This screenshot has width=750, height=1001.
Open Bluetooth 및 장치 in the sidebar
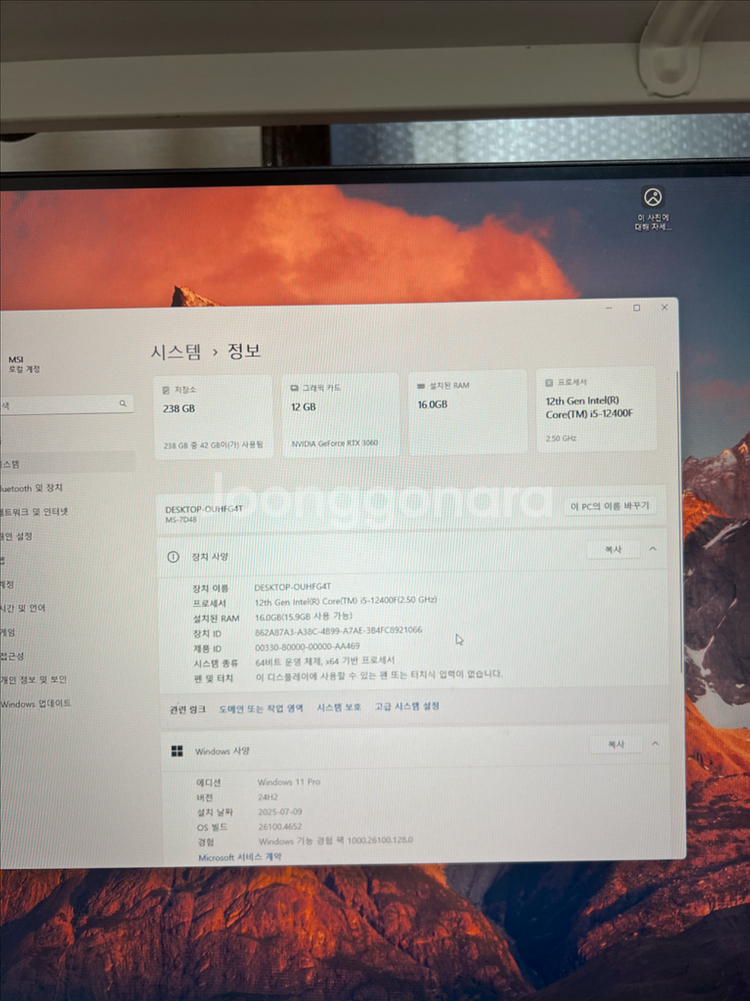point(32,488)
